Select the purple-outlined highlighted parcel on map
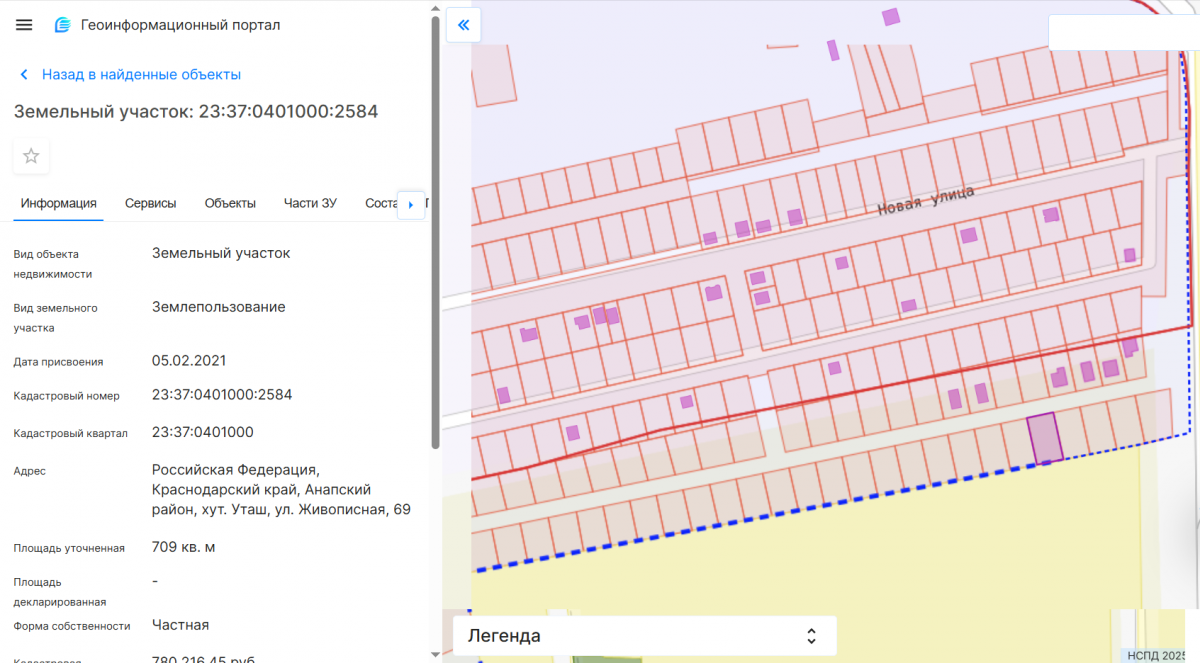This screenshot has height=663, width=1200. (x=1044, y=439)
